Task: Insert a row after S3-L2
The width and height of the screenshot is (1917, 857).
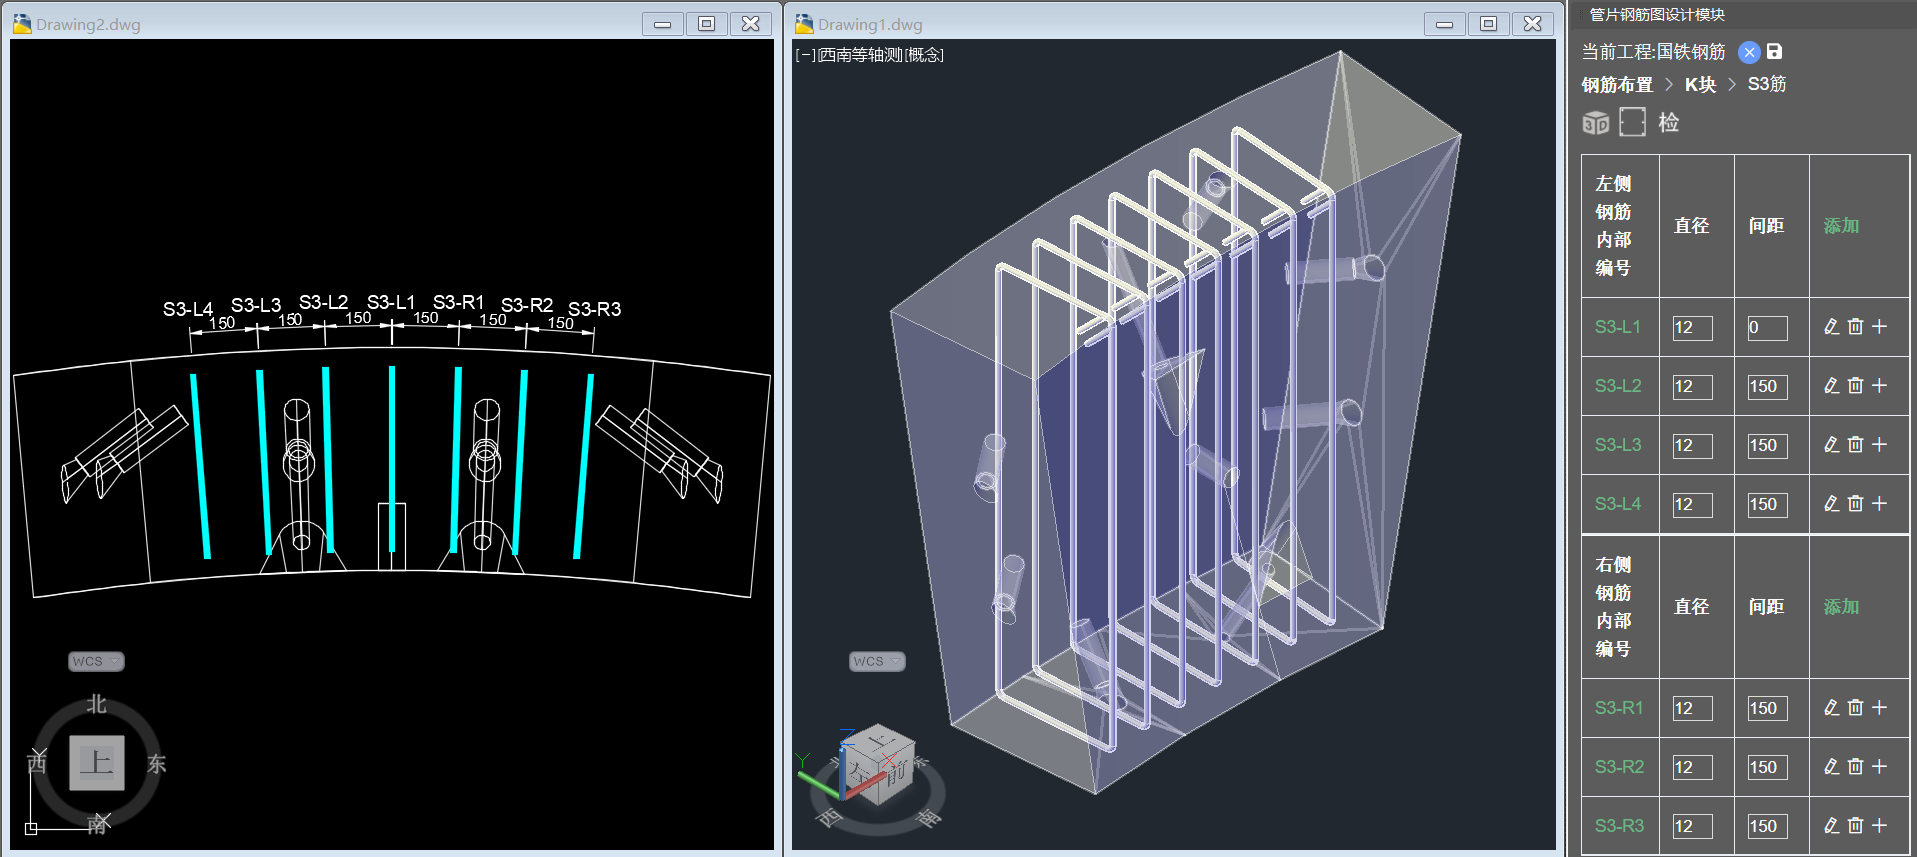Action: click(1879, 386)
